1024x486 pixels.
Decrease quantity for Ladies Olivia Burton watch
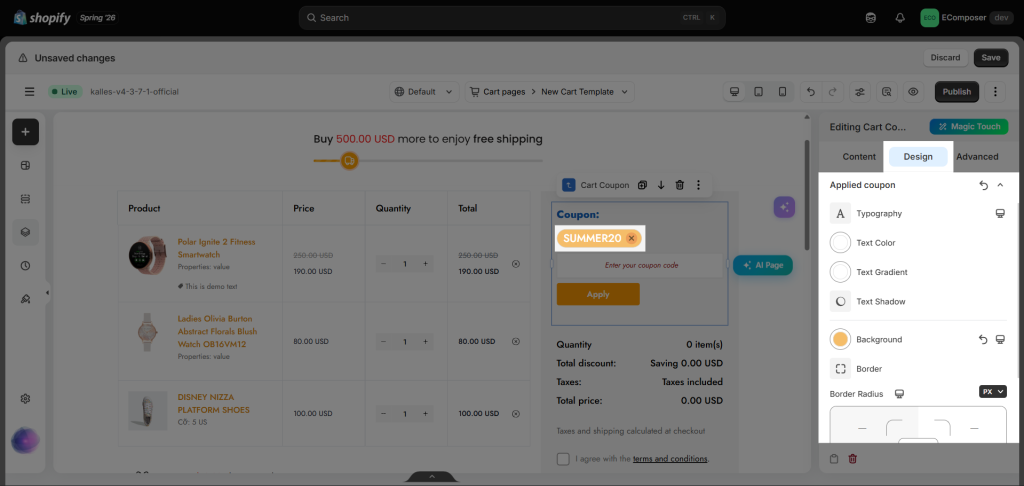(383, 342)
